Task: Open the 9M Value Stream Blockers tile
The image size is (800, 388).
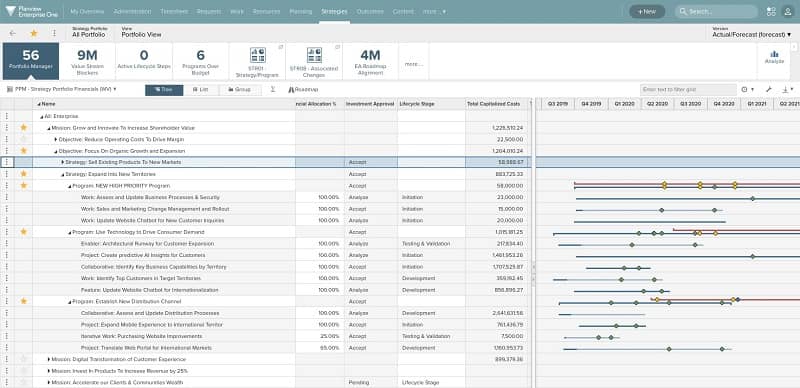Action: pos(87,62)
